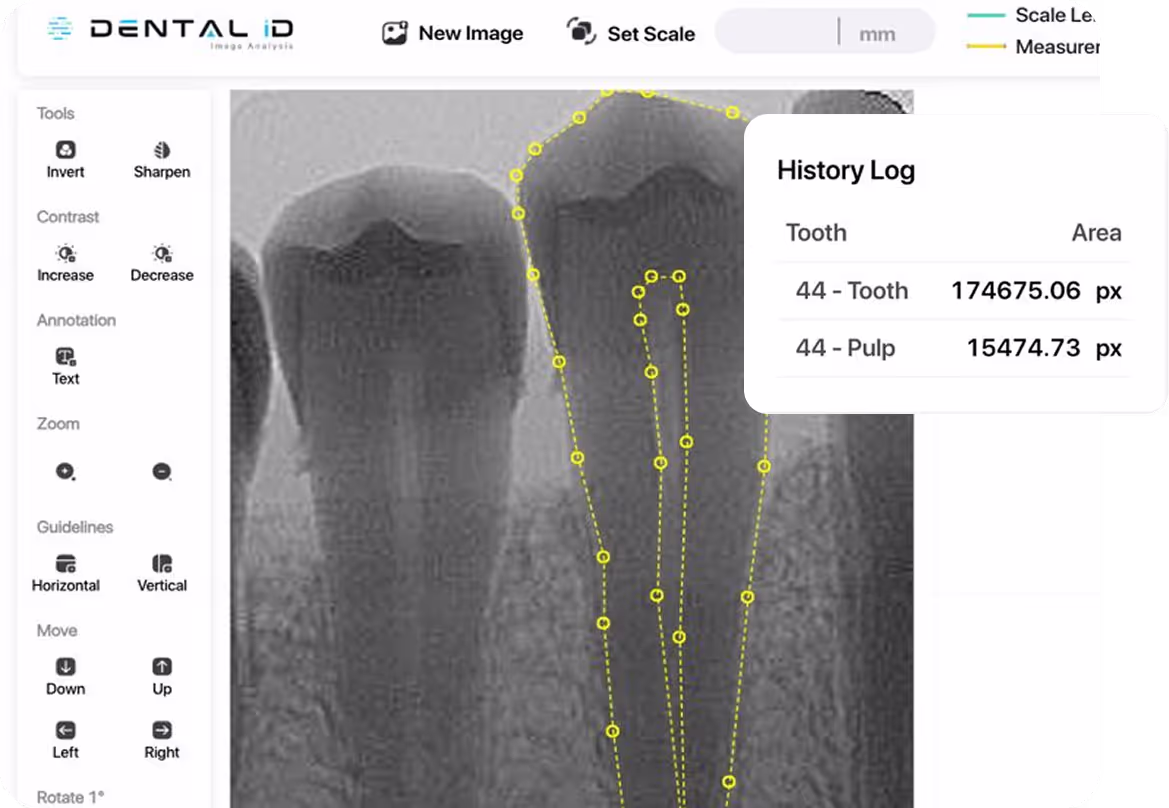Click the Rotate 1° section label
This screenshot has height=808, width=1169.
click(x=70, y=798)
